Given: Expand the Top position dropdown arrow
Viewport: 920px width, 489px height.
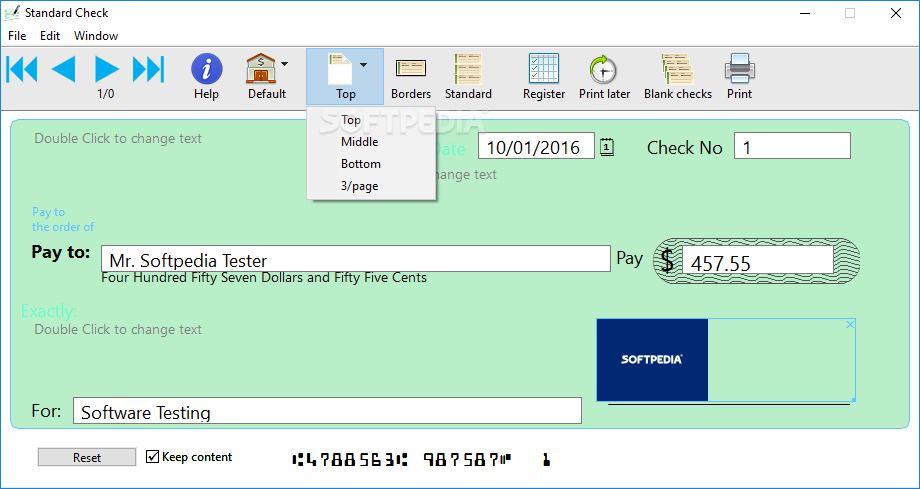Looking at the screenshot, I should pyautogui.click(x=363, y=65).
